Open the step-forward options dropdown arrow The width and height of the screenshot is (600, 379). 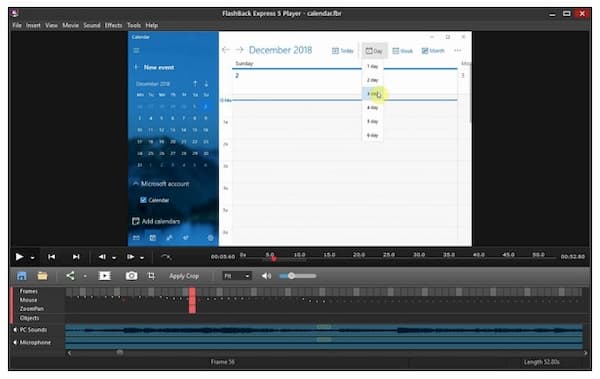142,258
